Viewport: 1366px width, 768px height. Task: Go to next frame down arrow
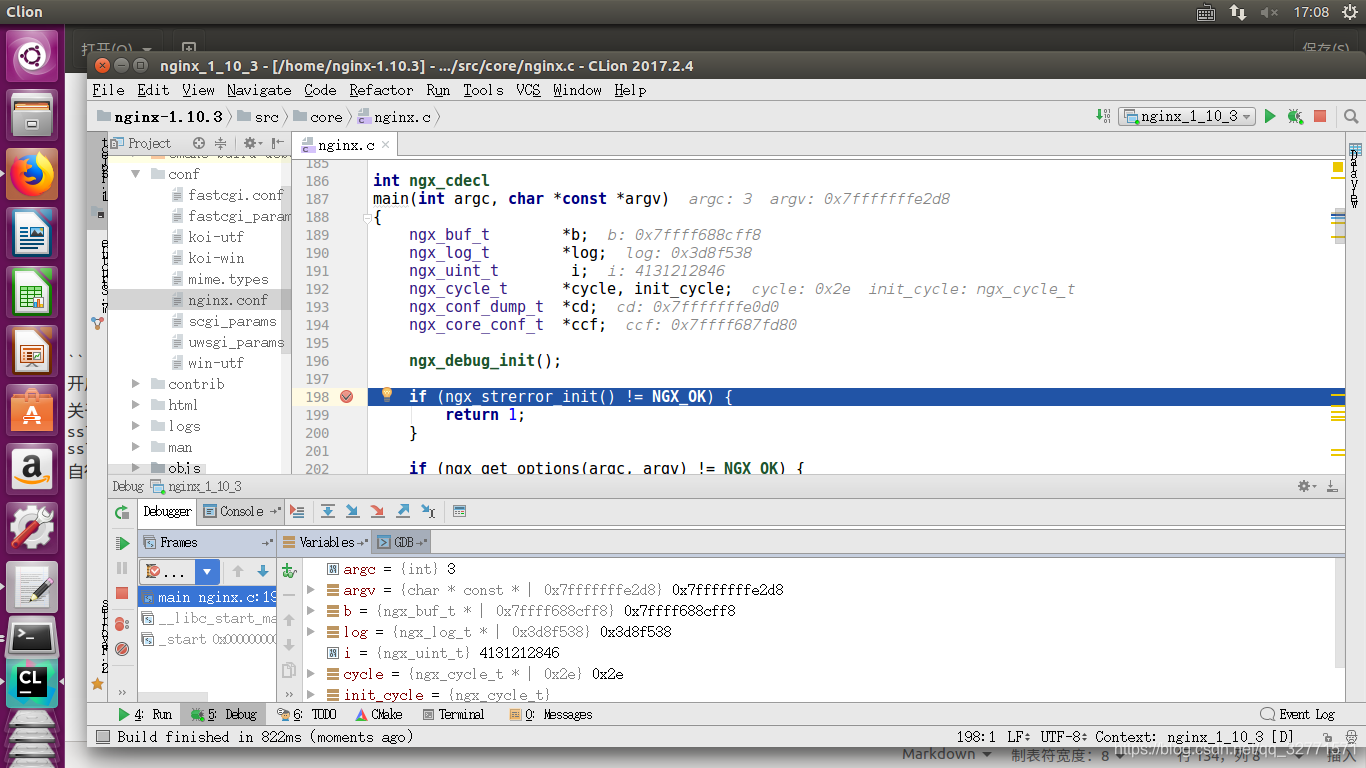(263, 571)
